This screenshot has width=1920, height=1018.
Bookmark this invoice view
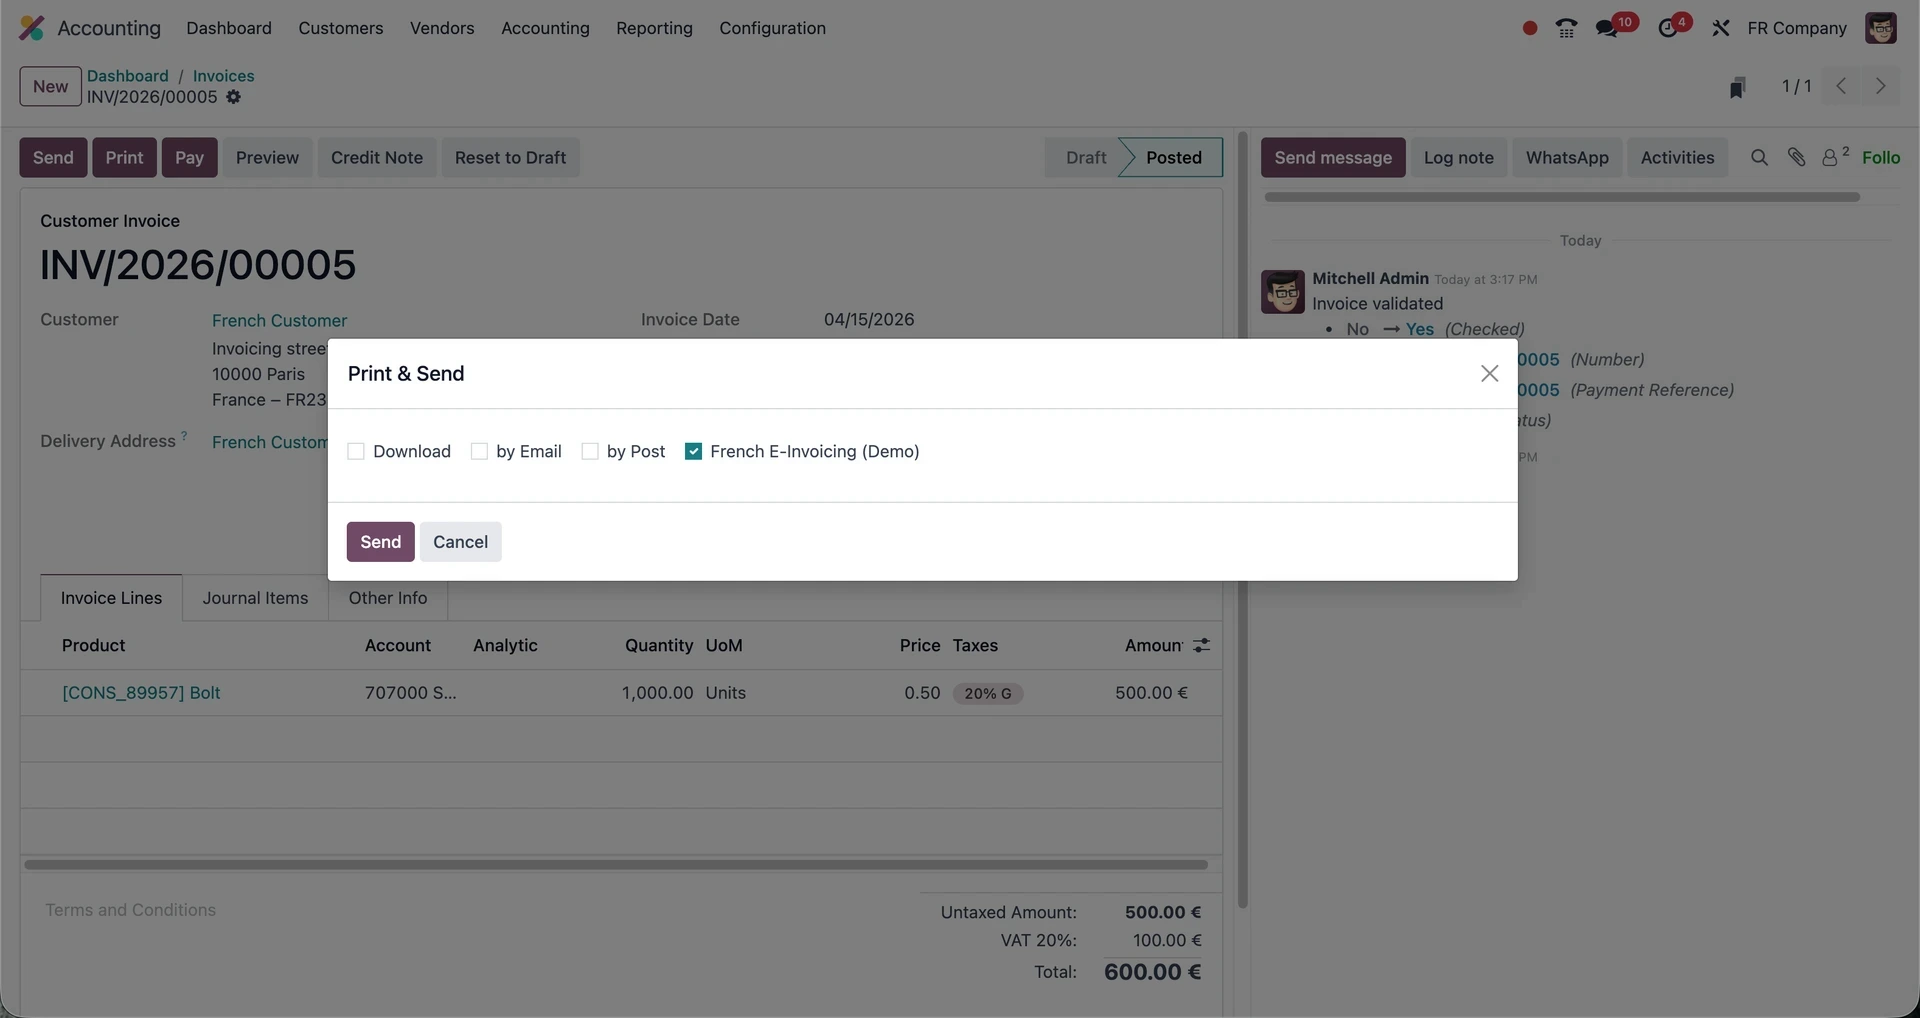point(1737,86)
